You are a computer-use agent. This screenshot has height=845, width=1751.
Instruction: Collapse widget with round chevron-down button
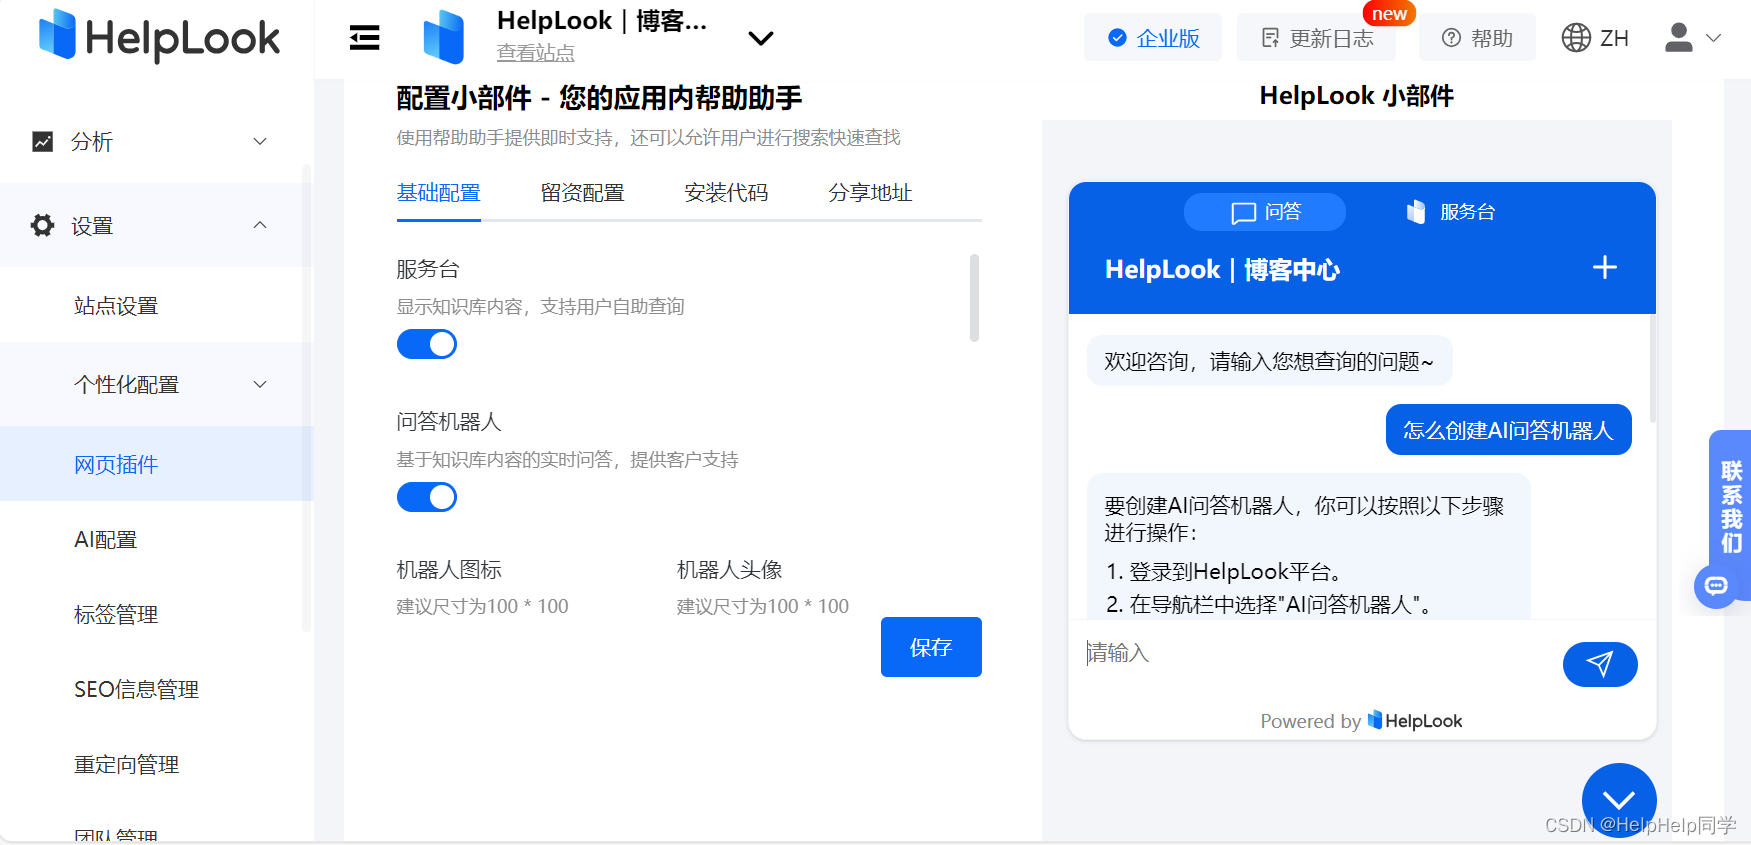[x=1619, y=800]
